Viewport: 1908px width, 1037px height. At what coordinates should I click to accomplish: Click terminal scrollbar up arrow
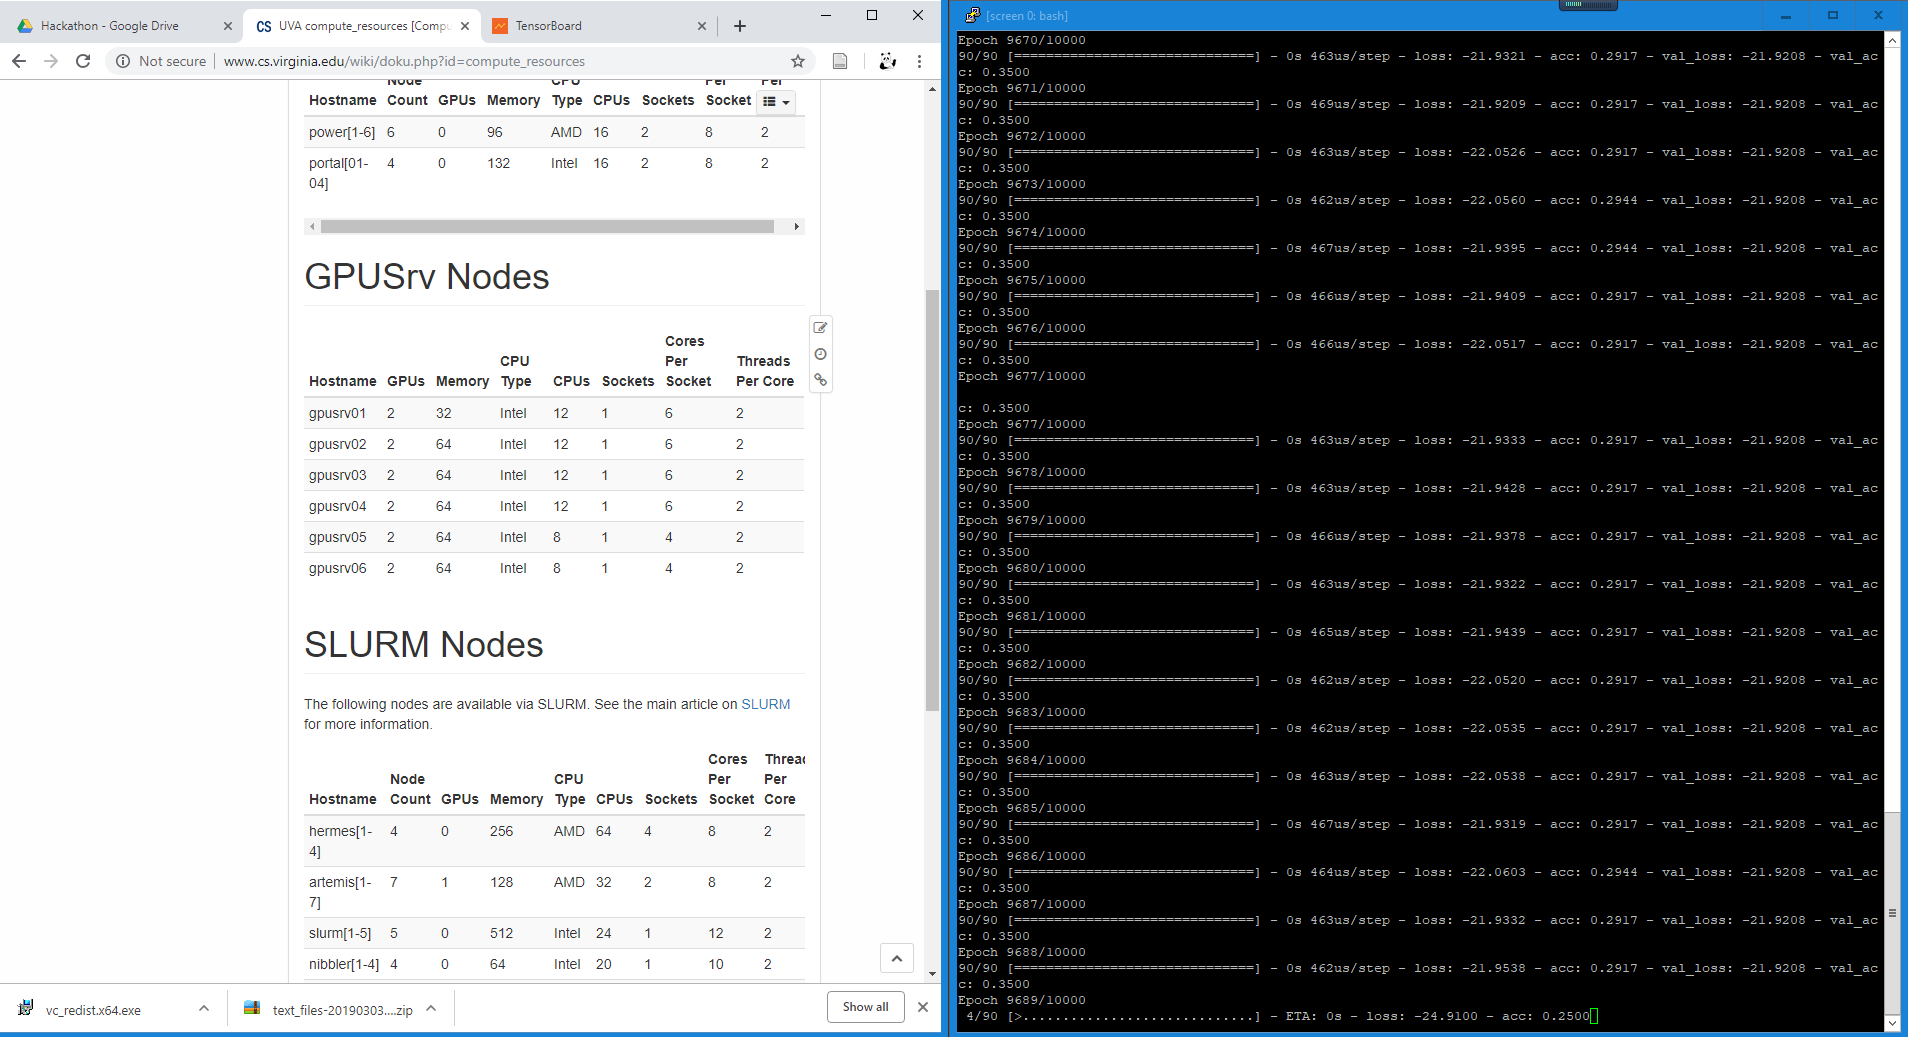click(x=1892, y=40)
